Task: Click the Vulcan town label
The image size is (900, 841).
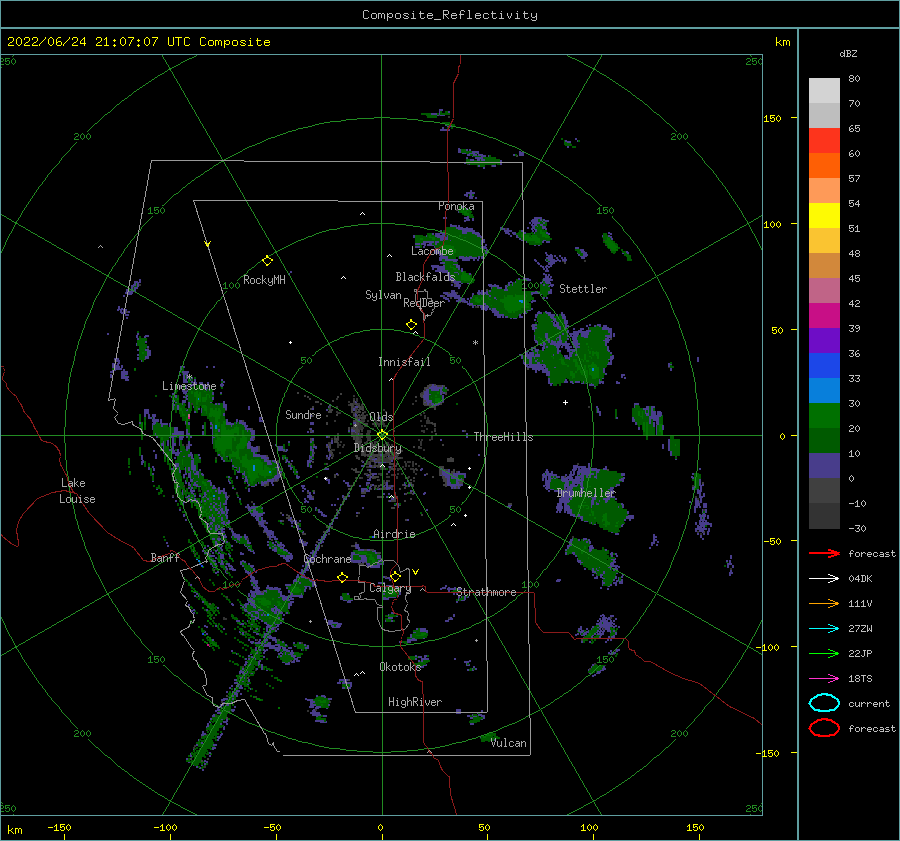Action: [x=509, y=743]
